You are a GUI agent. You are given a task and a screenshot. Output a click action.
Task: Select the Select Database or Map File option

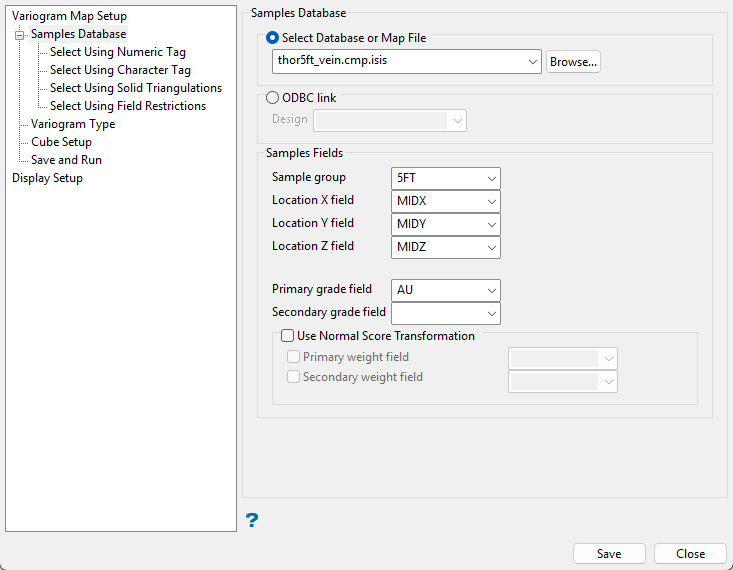point(272,38)
